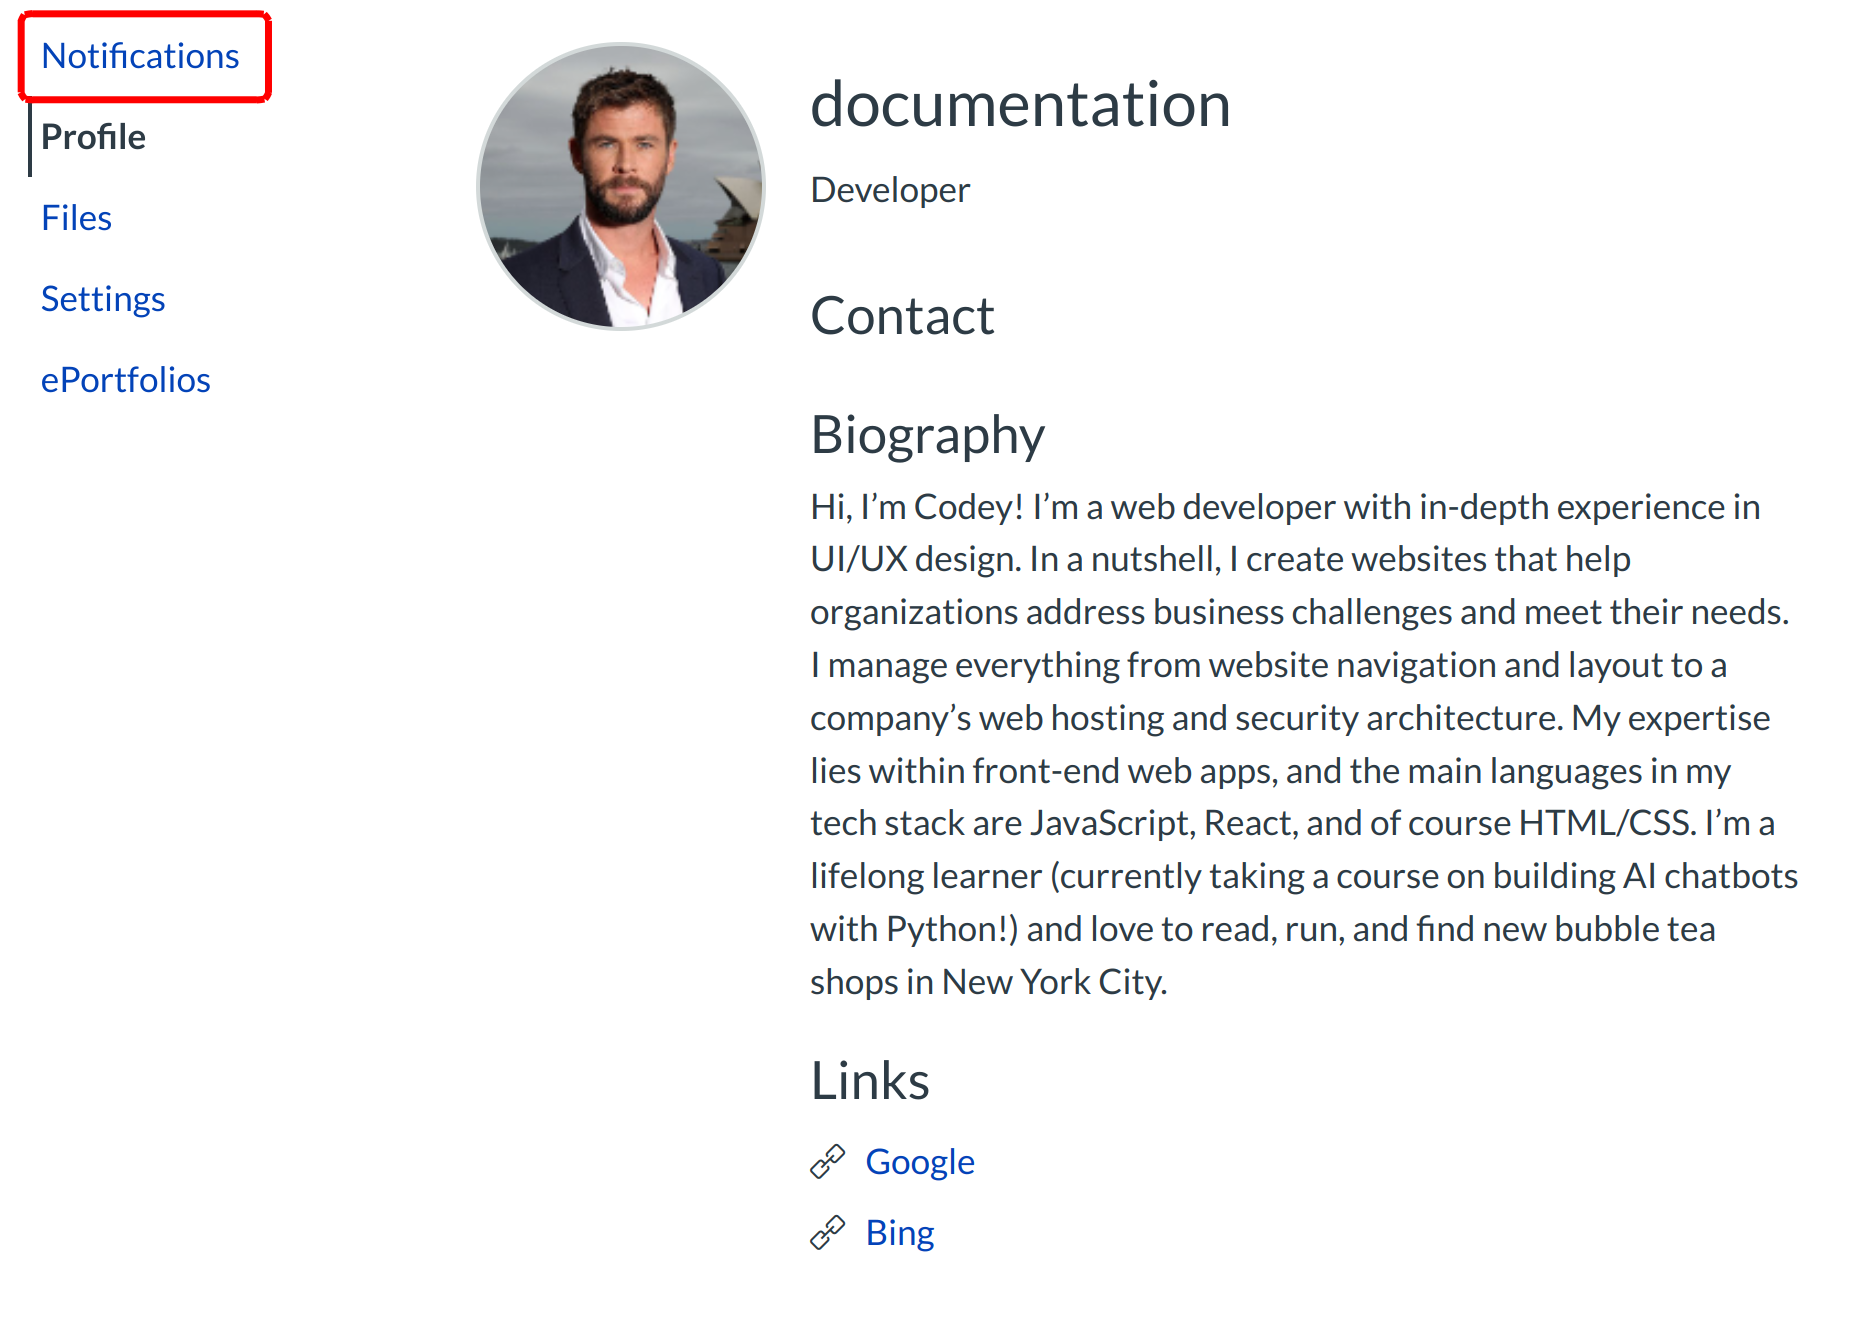The height and width of the screenshot is (1324, 1864).
Task: Click "Python!)" in the biography paragraph
Action: (x=952, y=929)
